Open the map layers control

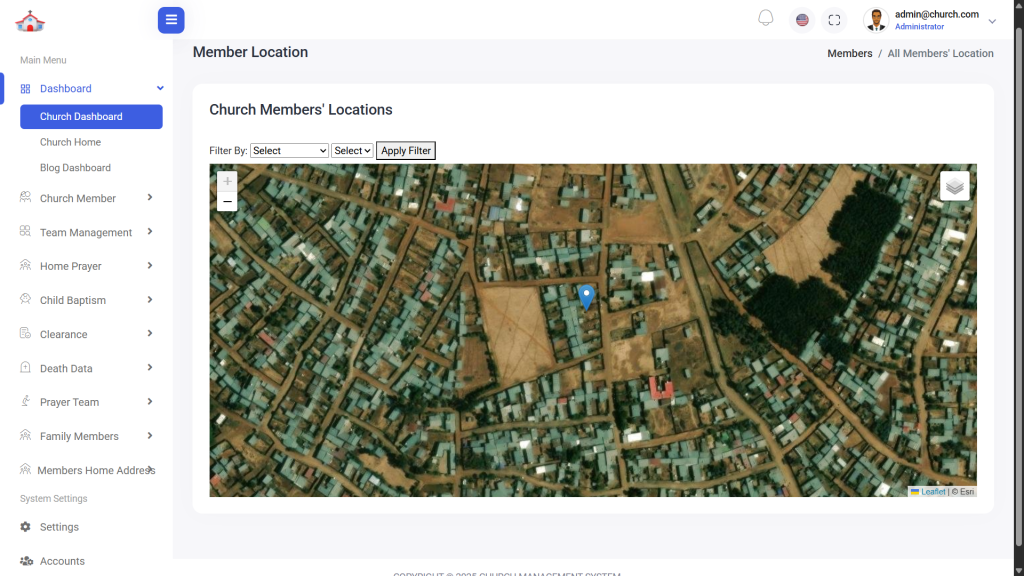[x=954, y=186]
